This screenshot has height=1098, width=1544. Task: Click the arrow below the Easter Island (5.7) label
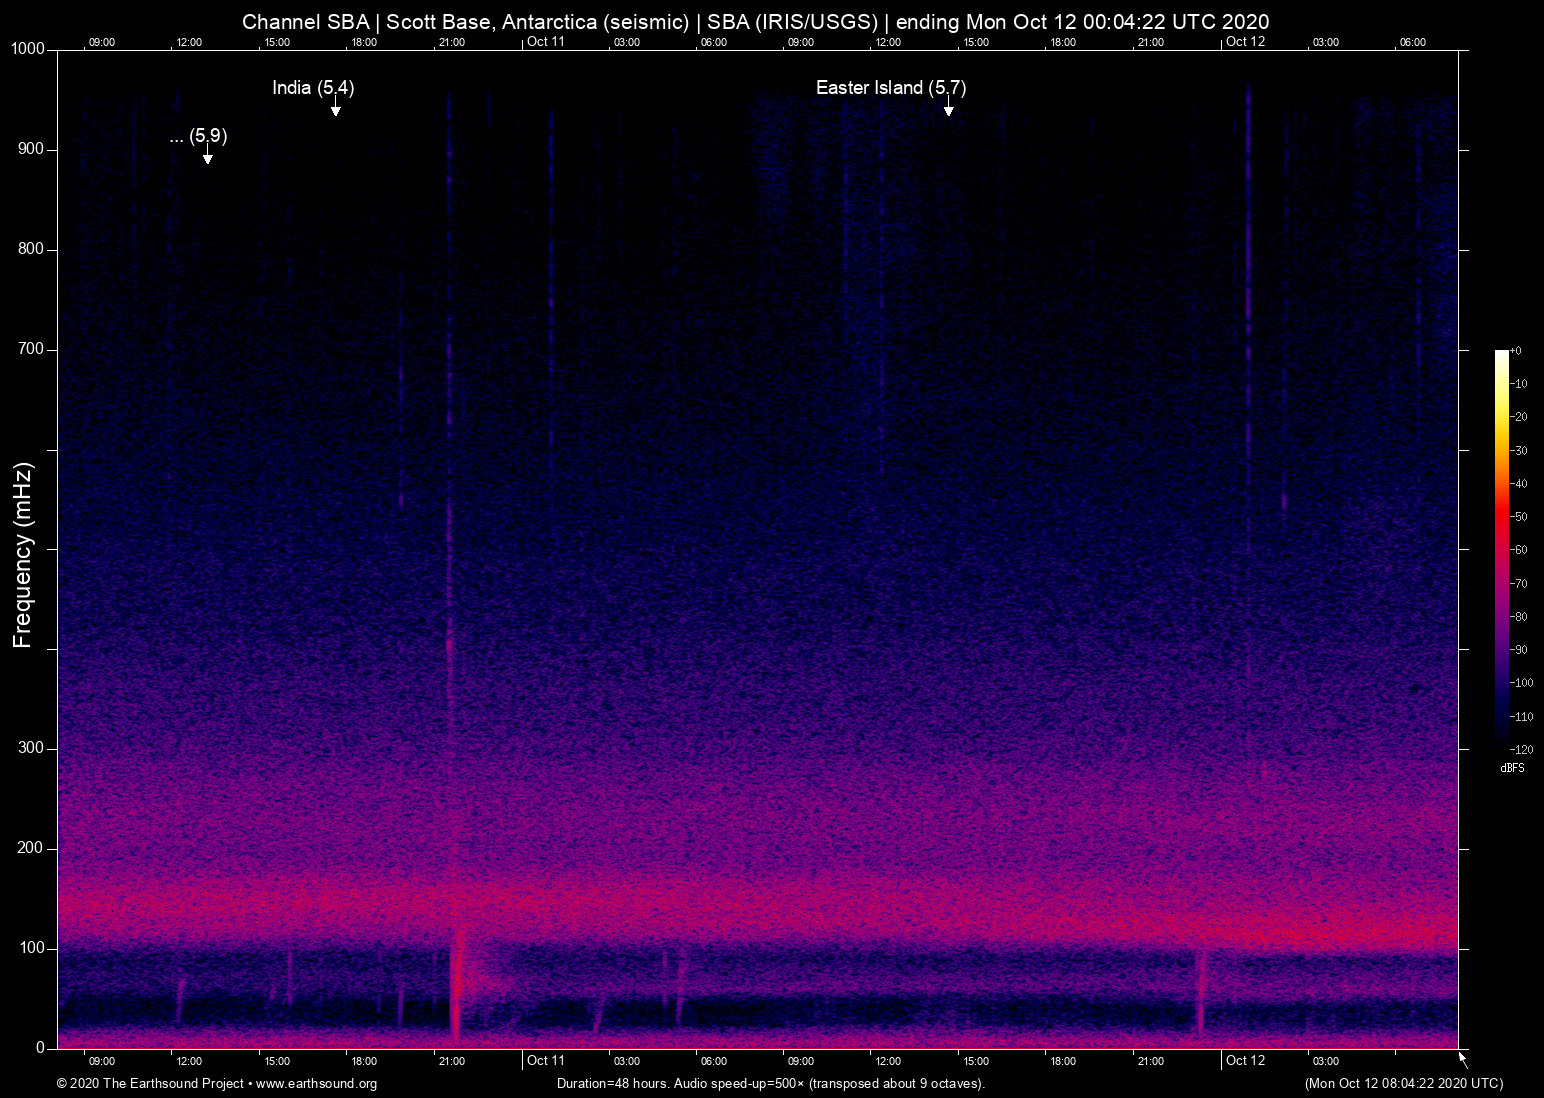tap(948, 108)
